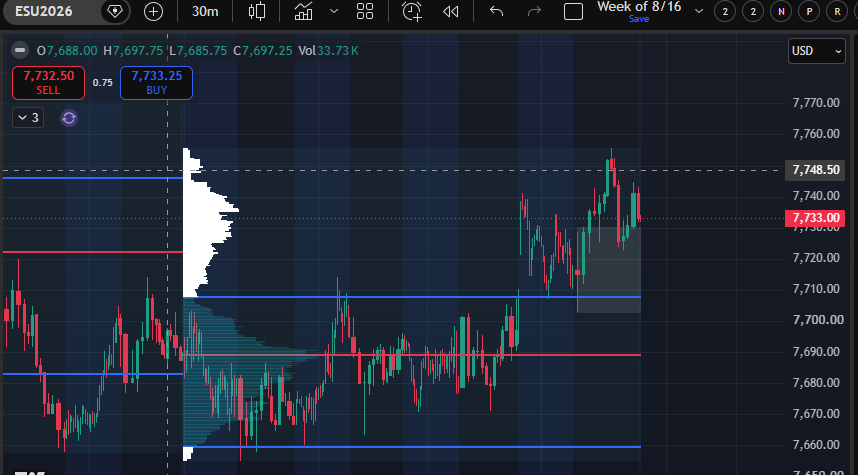
Task: Click the second circled 2 button
Action: (x=753, y=11)
